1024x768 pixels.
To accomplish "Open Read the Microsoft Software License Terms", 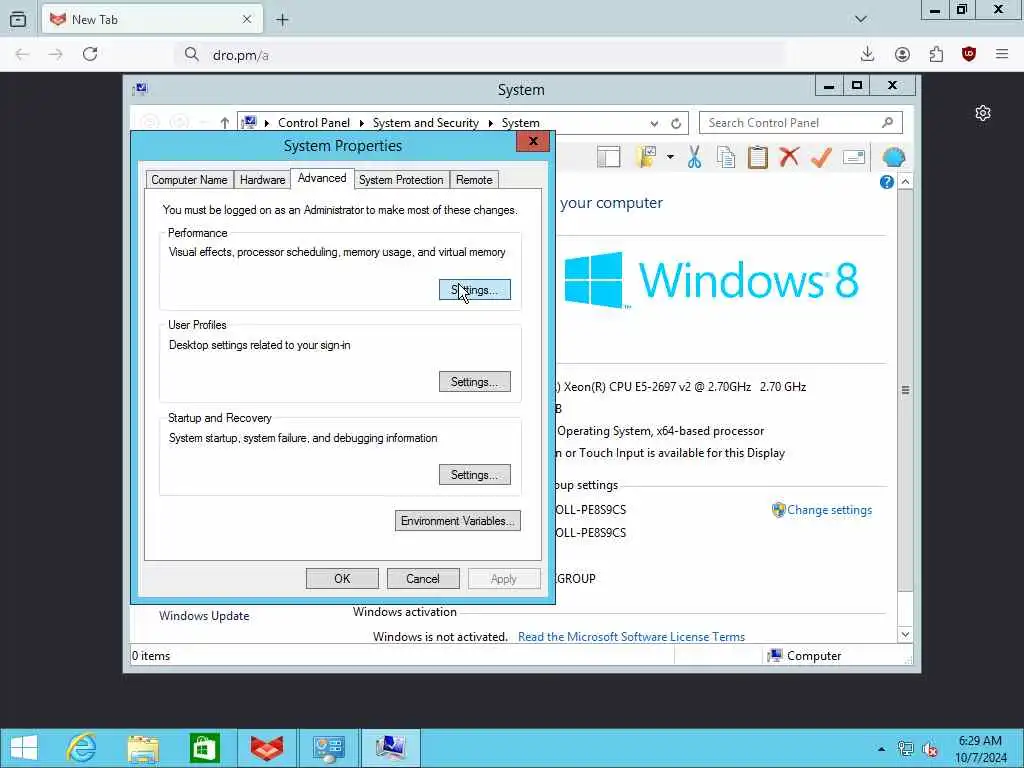I will (631, 637).
